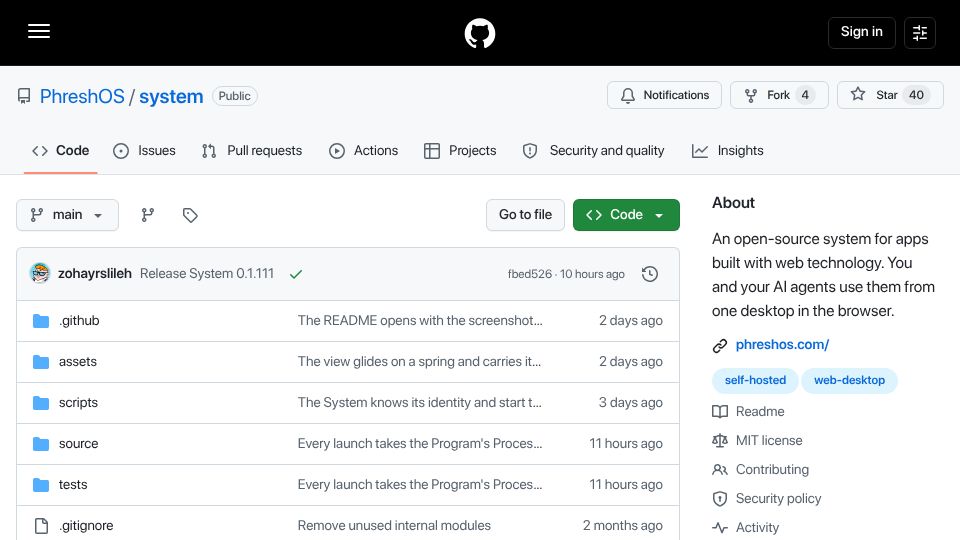Viewport: 960px width, 540px height.
Task: Open the Contributing link
Action: (772, 470)
